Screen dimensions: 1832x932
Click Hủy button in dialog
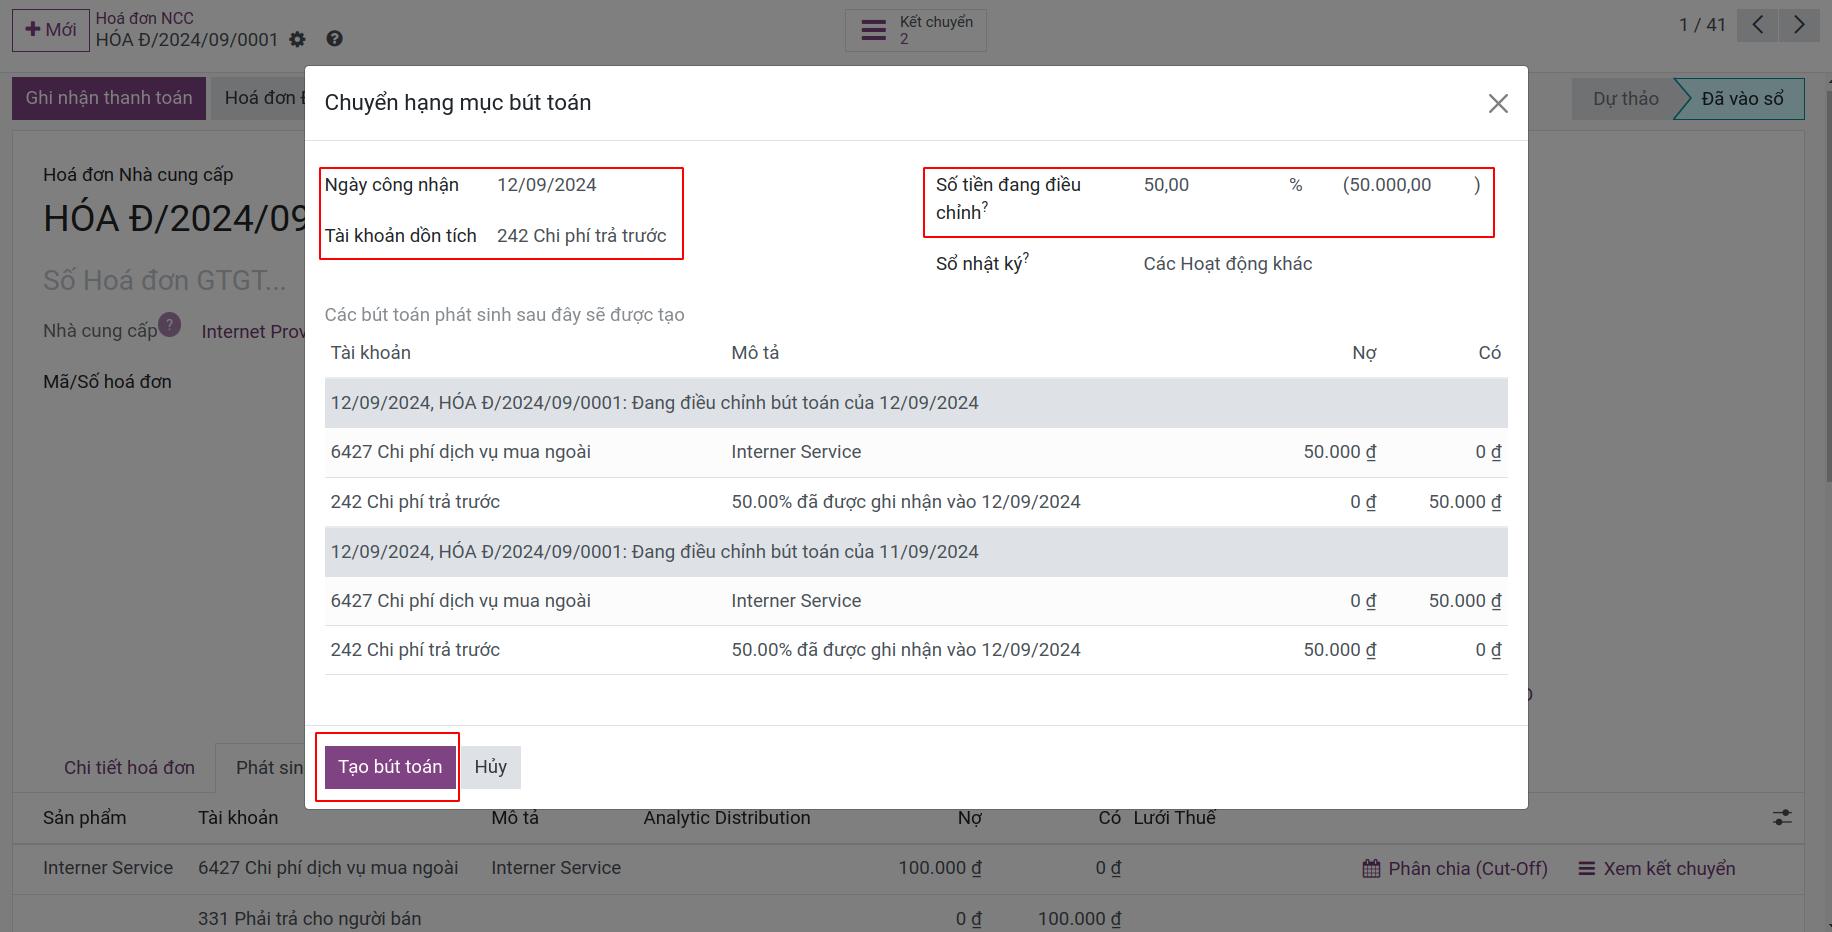point(490,767)
